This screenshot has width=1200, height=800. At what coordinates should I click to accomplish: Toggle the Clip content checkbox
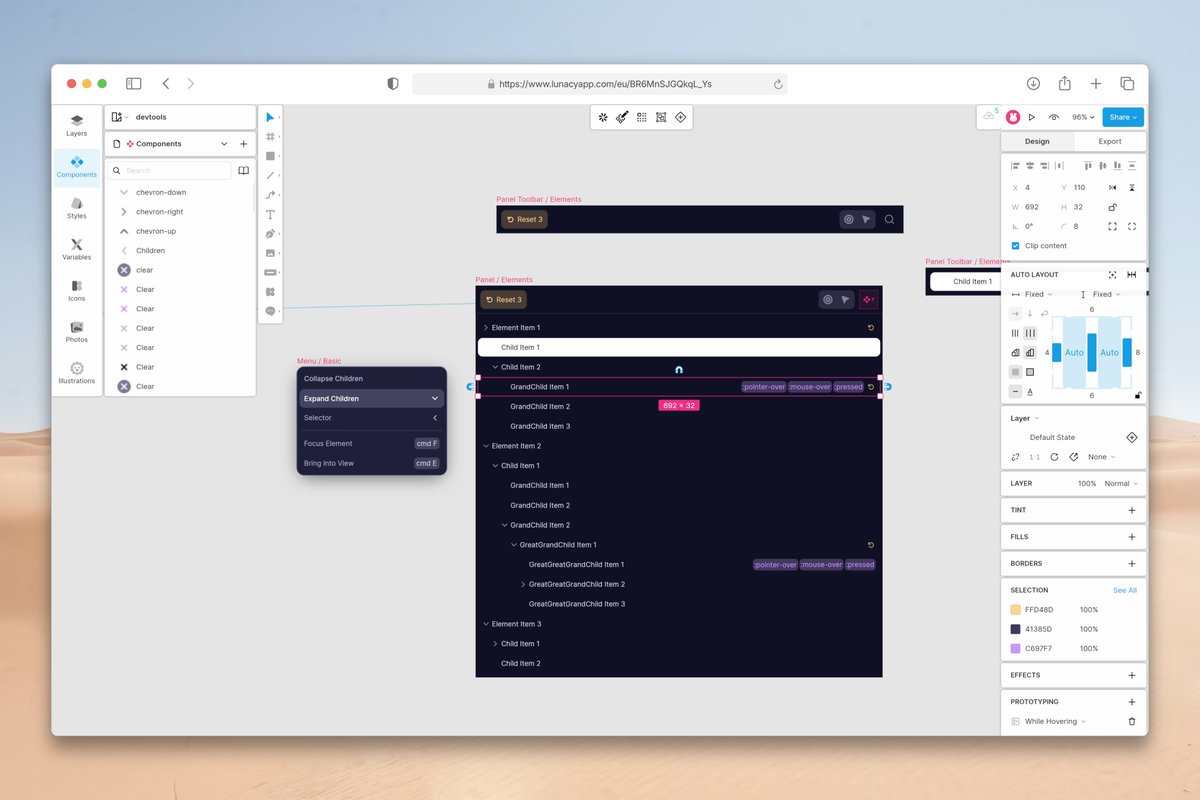tap(1017, 245)
